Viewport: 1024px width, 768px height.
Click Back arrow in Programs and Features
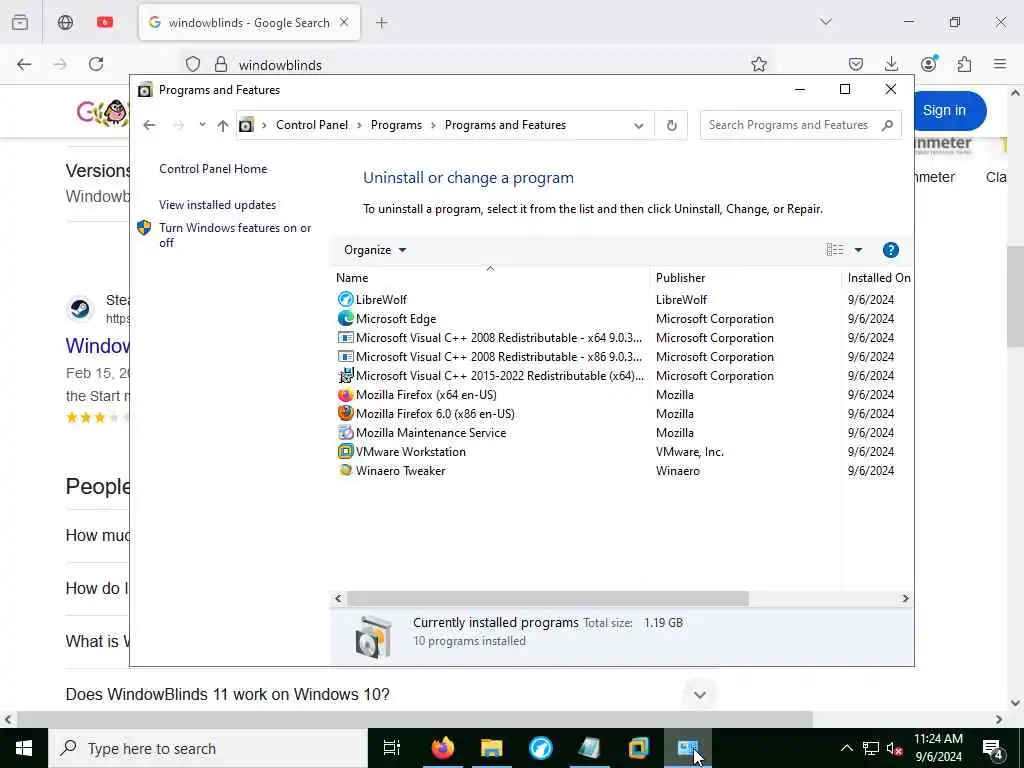tap(149, 125)
